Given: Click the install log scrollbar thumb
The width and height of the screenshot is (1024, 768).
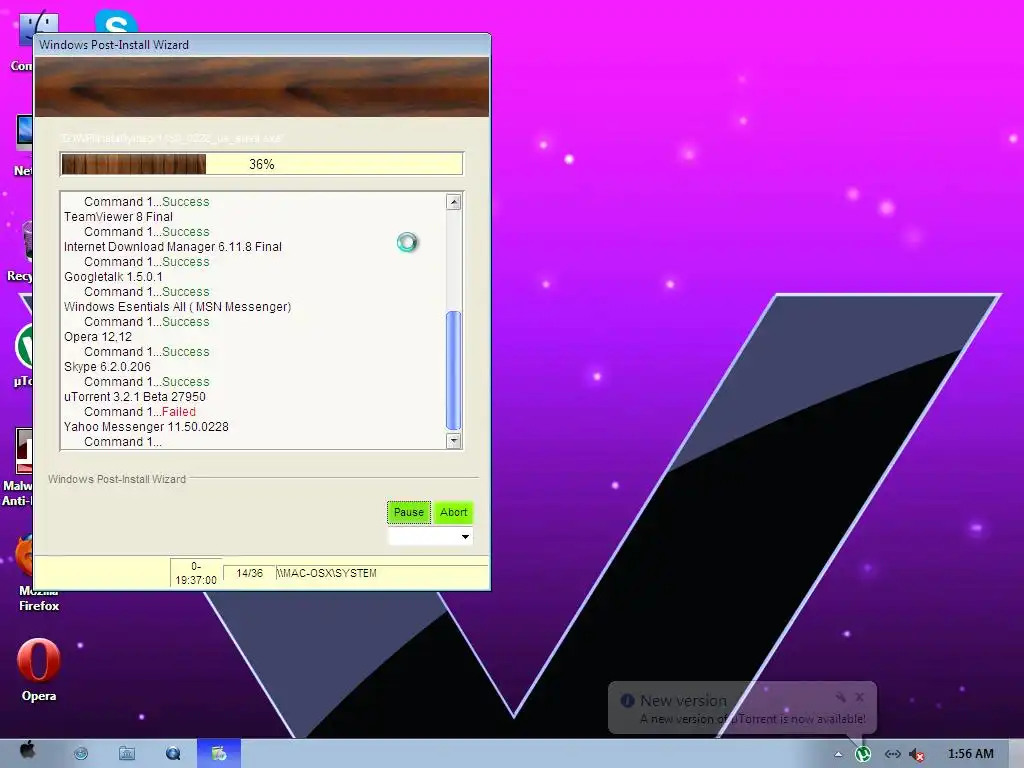Looking at the screenshot, I should [453, 370].
